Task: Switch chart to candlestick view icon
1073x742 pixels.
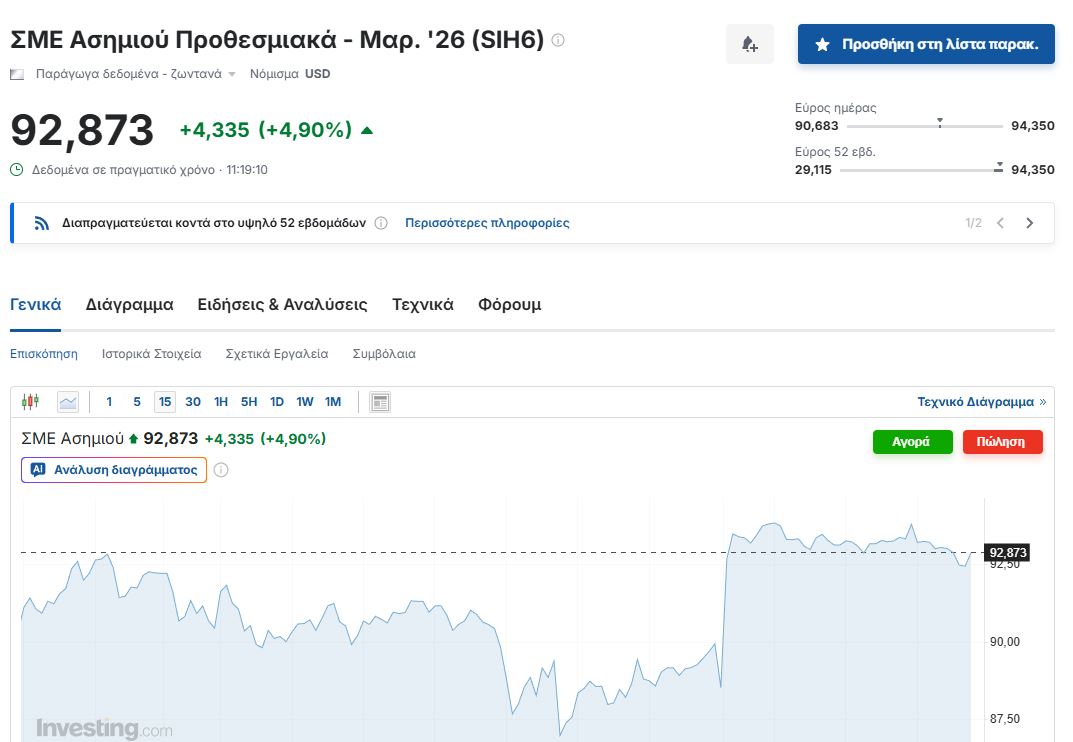Action: pyautogui.click(x=30, y=402)
